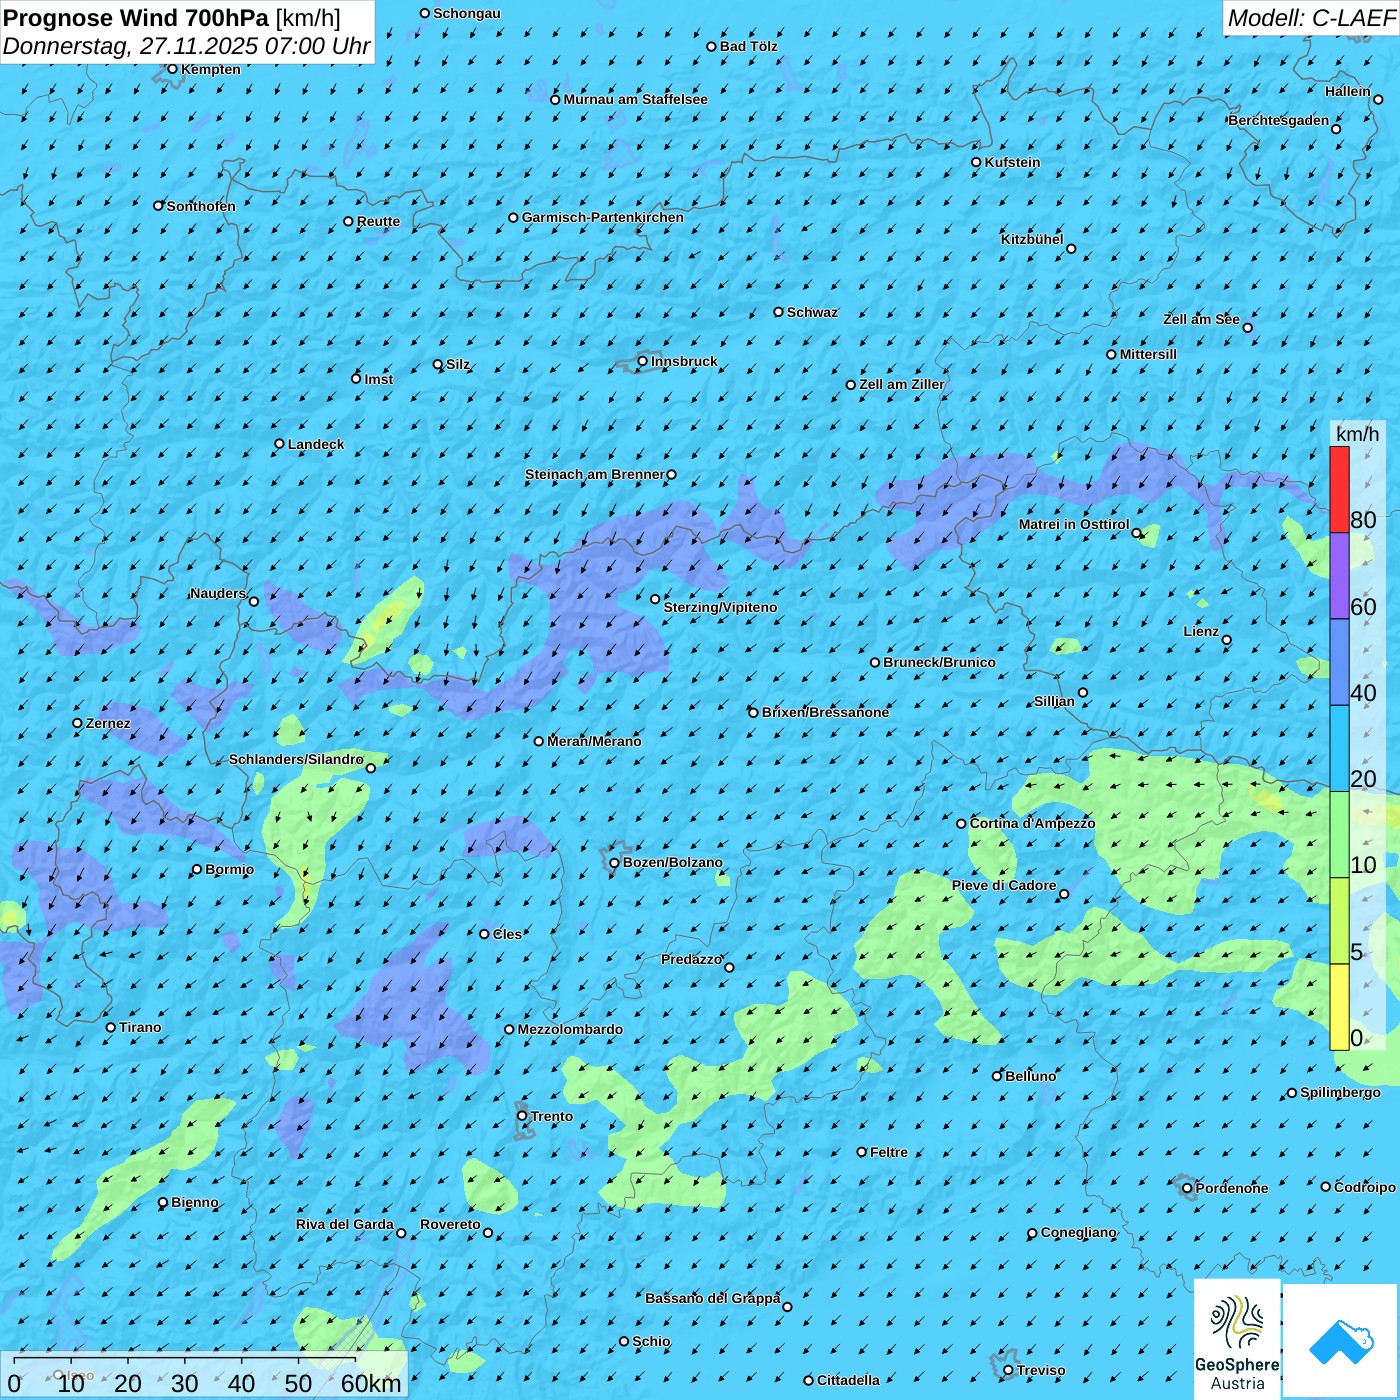
Task: Click the 'Berchtesgaden' label
Action: click(1279, 120)
